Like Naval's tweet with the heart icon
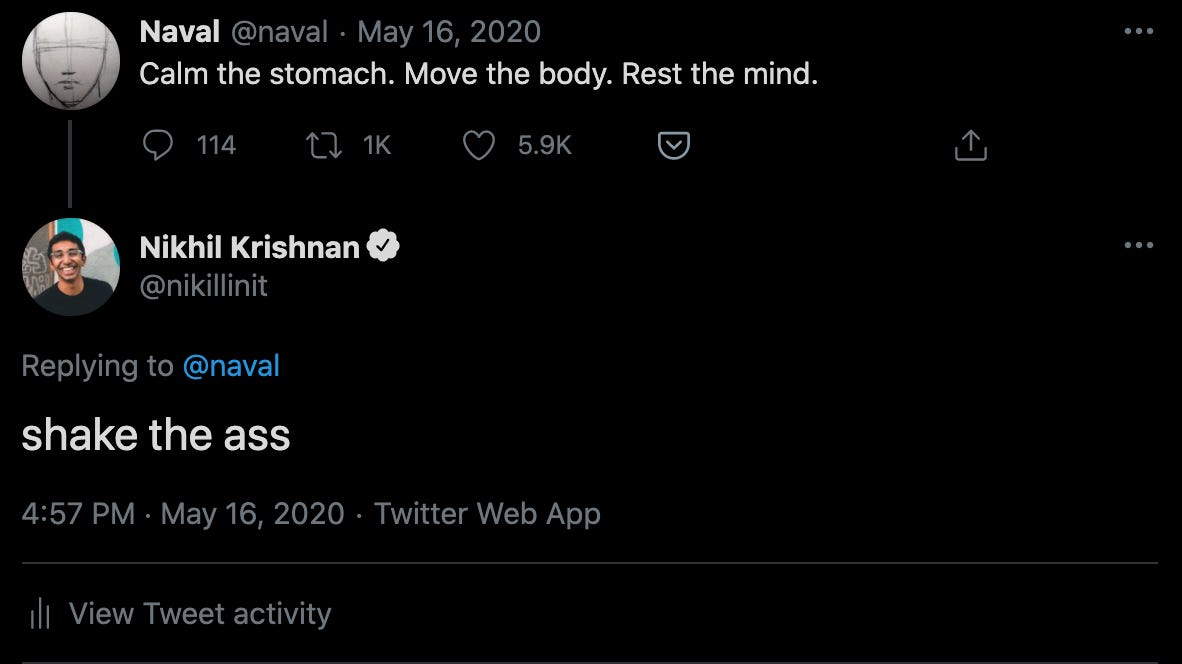 (x=479, y=146)
